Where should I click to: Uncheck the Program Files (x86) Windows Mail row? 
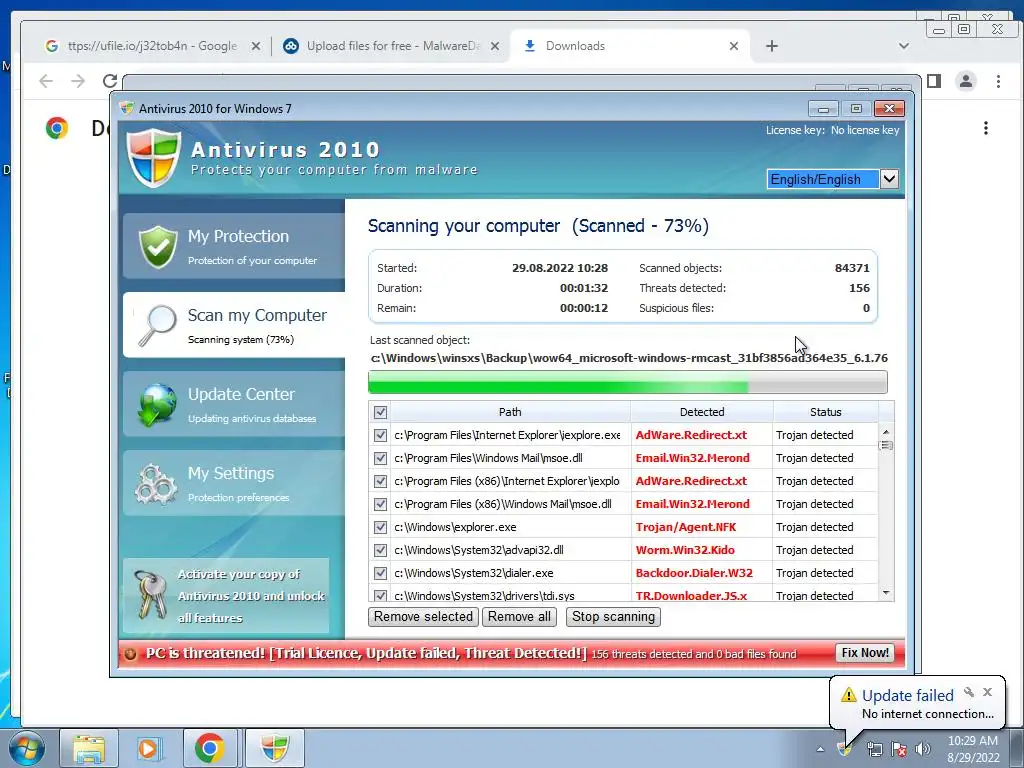[x=380, y=504]
